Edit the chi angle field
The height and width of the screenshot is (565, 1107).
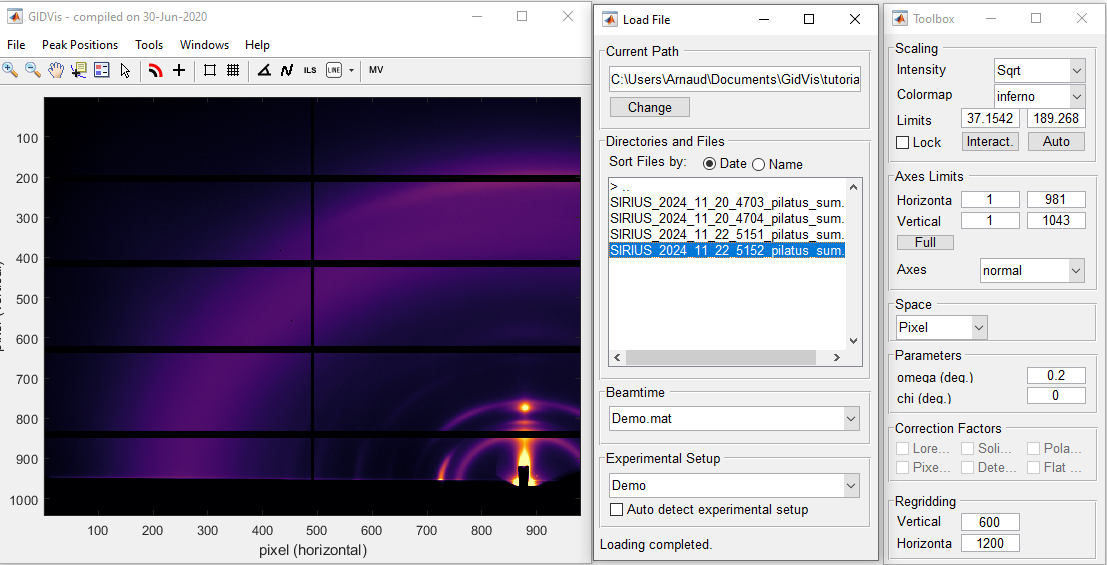click(1056, 396)
